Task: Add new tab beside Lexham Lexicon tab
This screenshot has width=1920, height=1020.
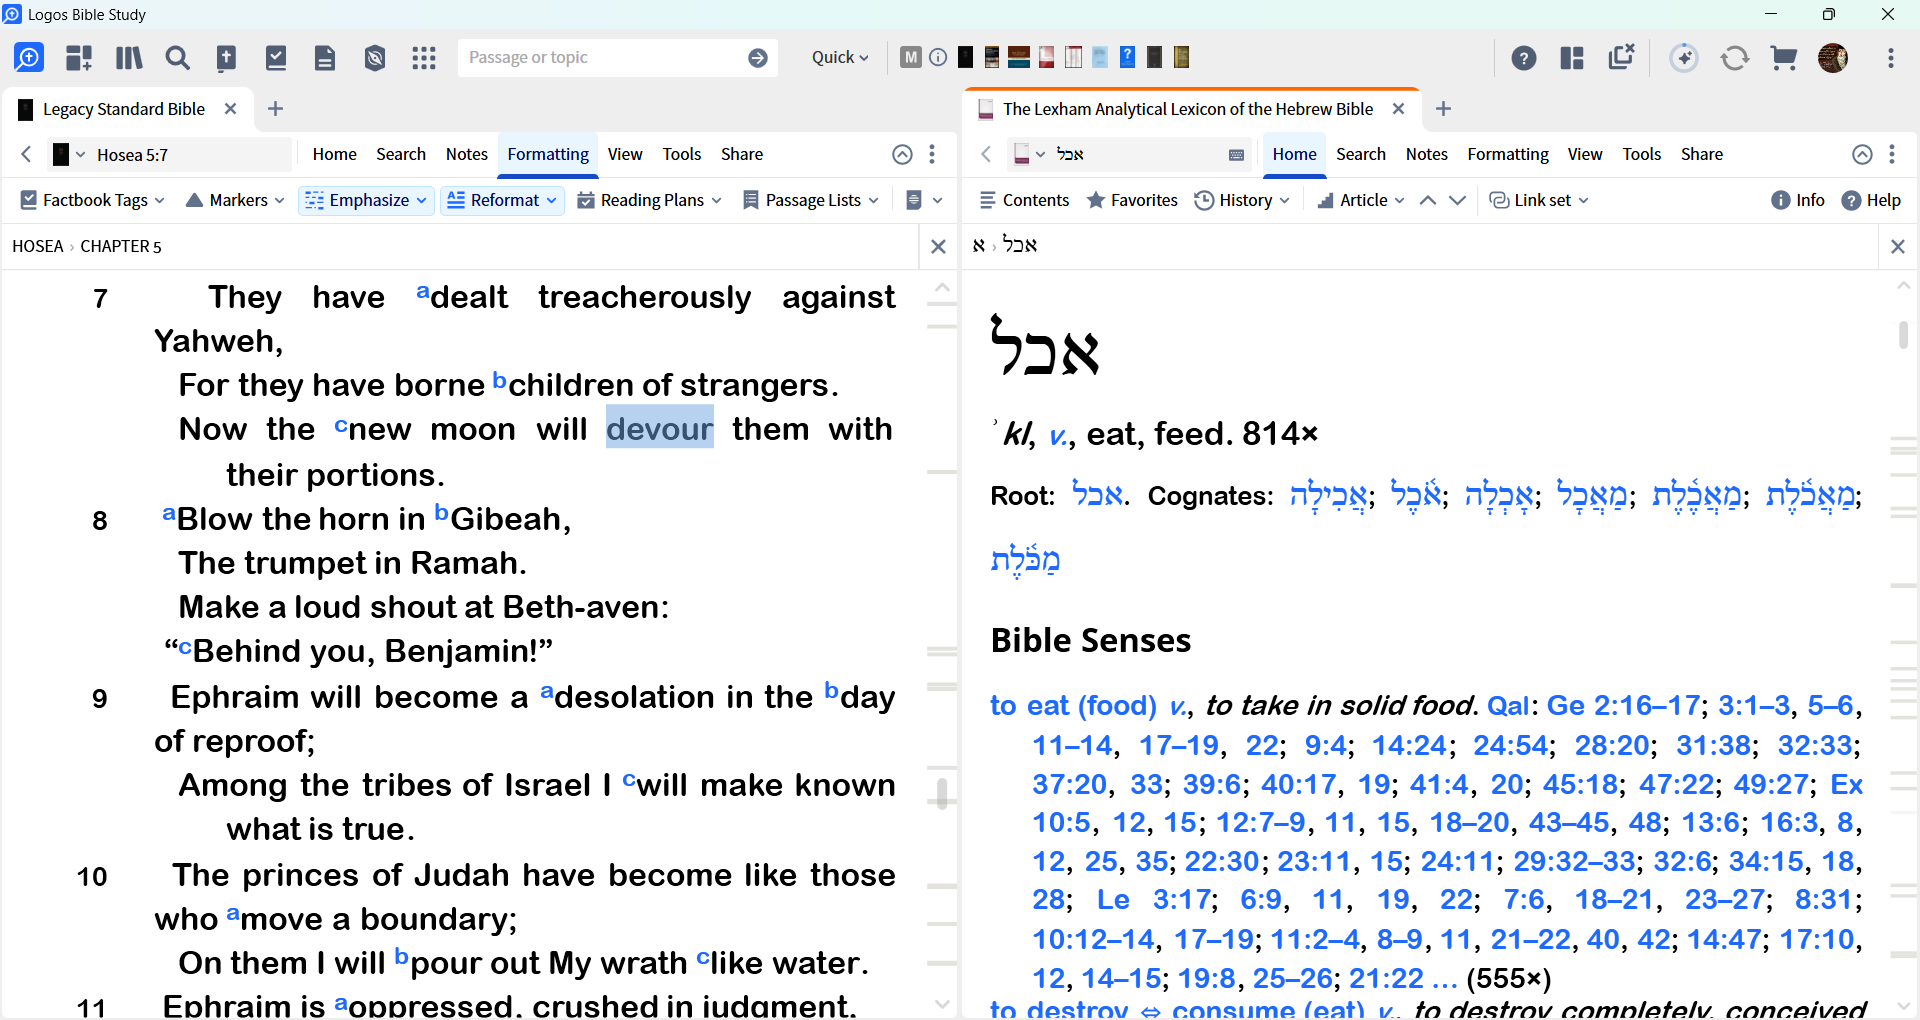Action: click(x=1443, y=109)
